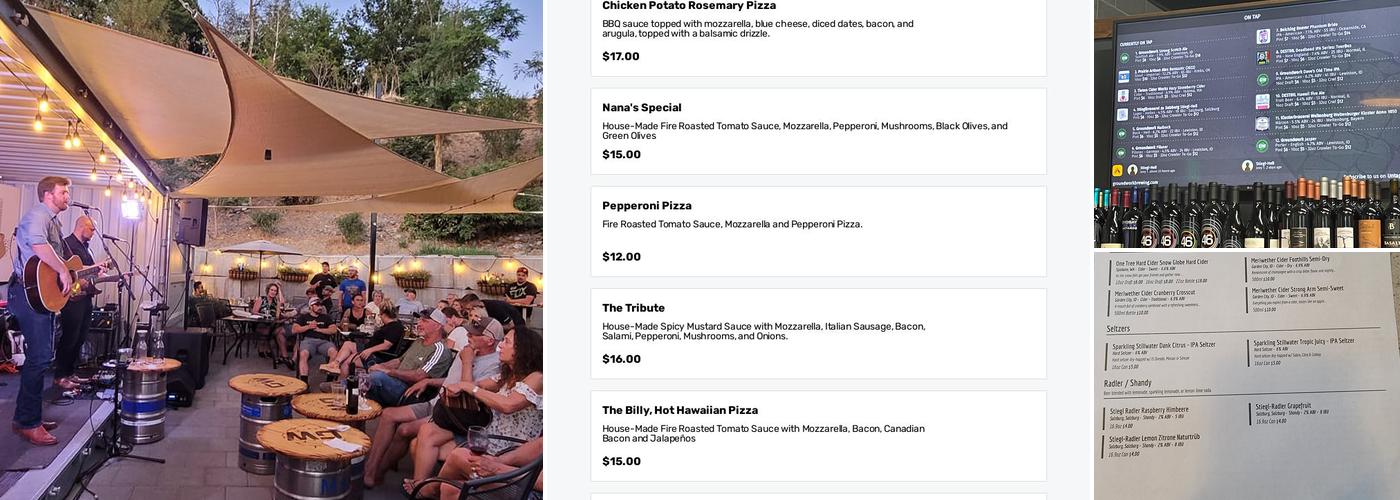This screenshot has width=1400, height=500.
Task: Click the Nana's Special ingredients description
Action: pyautogui.click(x=804, y=131)
